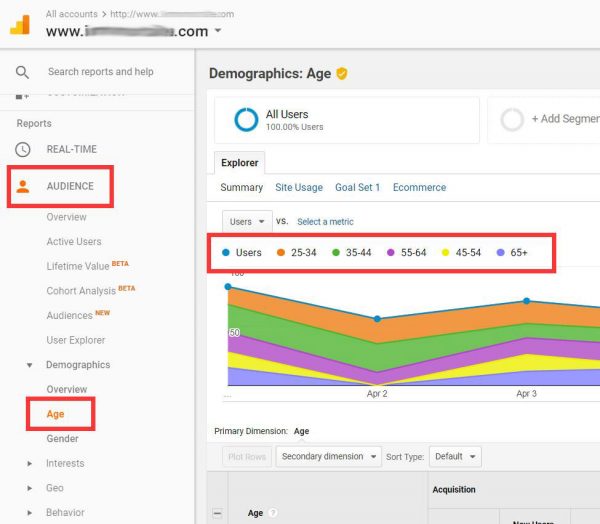Open Gender report in sidebar
The image size is (600, 524).
pyautogui.click(x=62, y=438)
